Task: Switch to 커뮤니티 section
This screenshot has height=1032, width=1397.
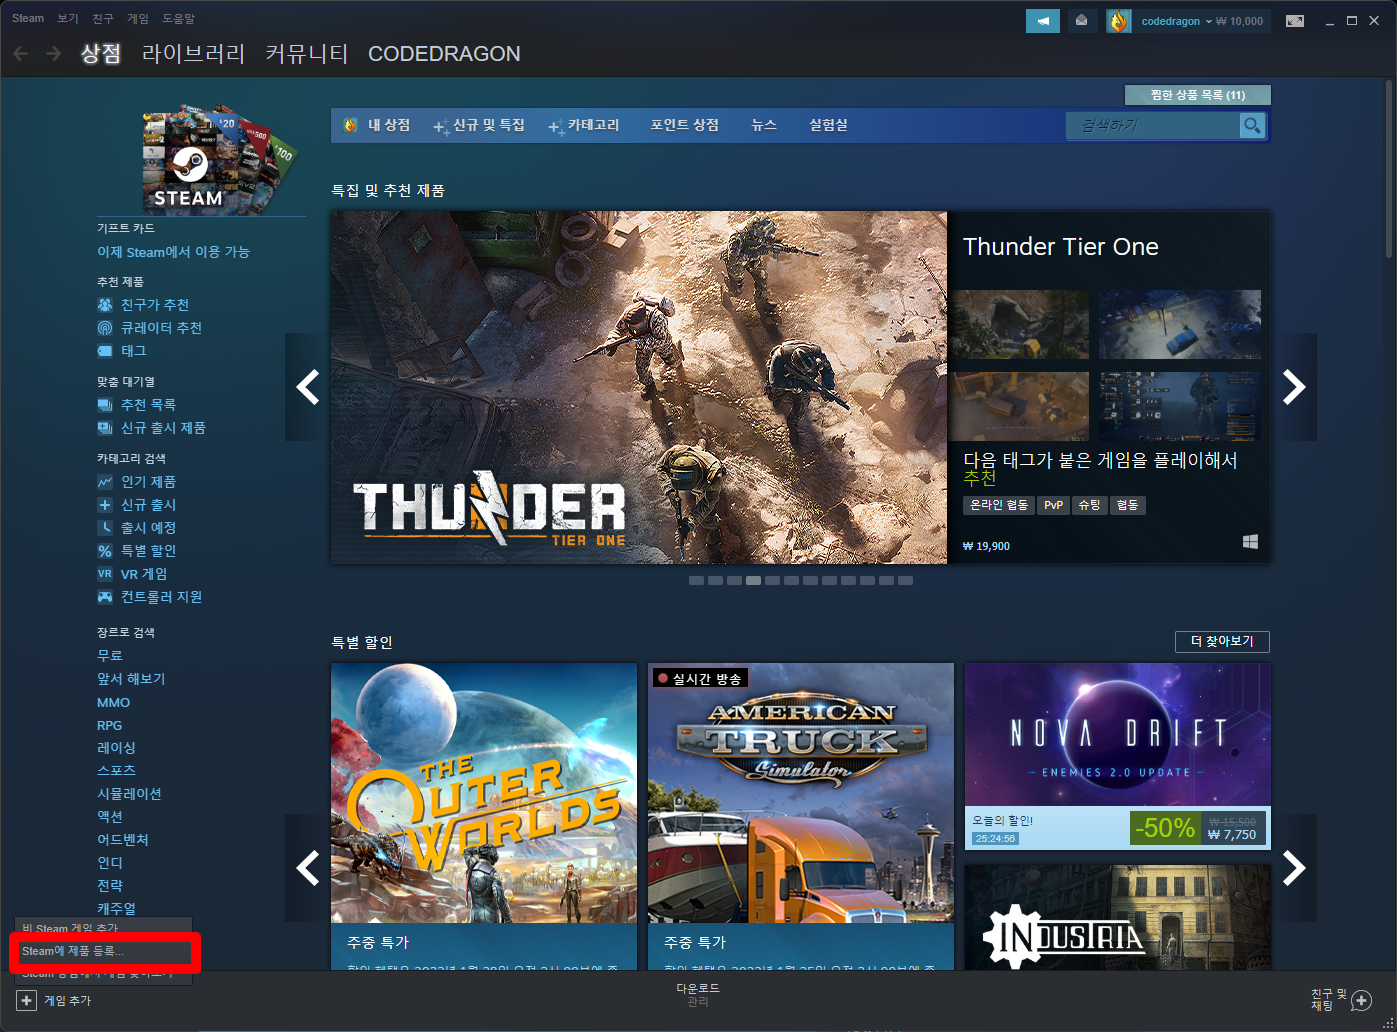Action: pos(306,54)
